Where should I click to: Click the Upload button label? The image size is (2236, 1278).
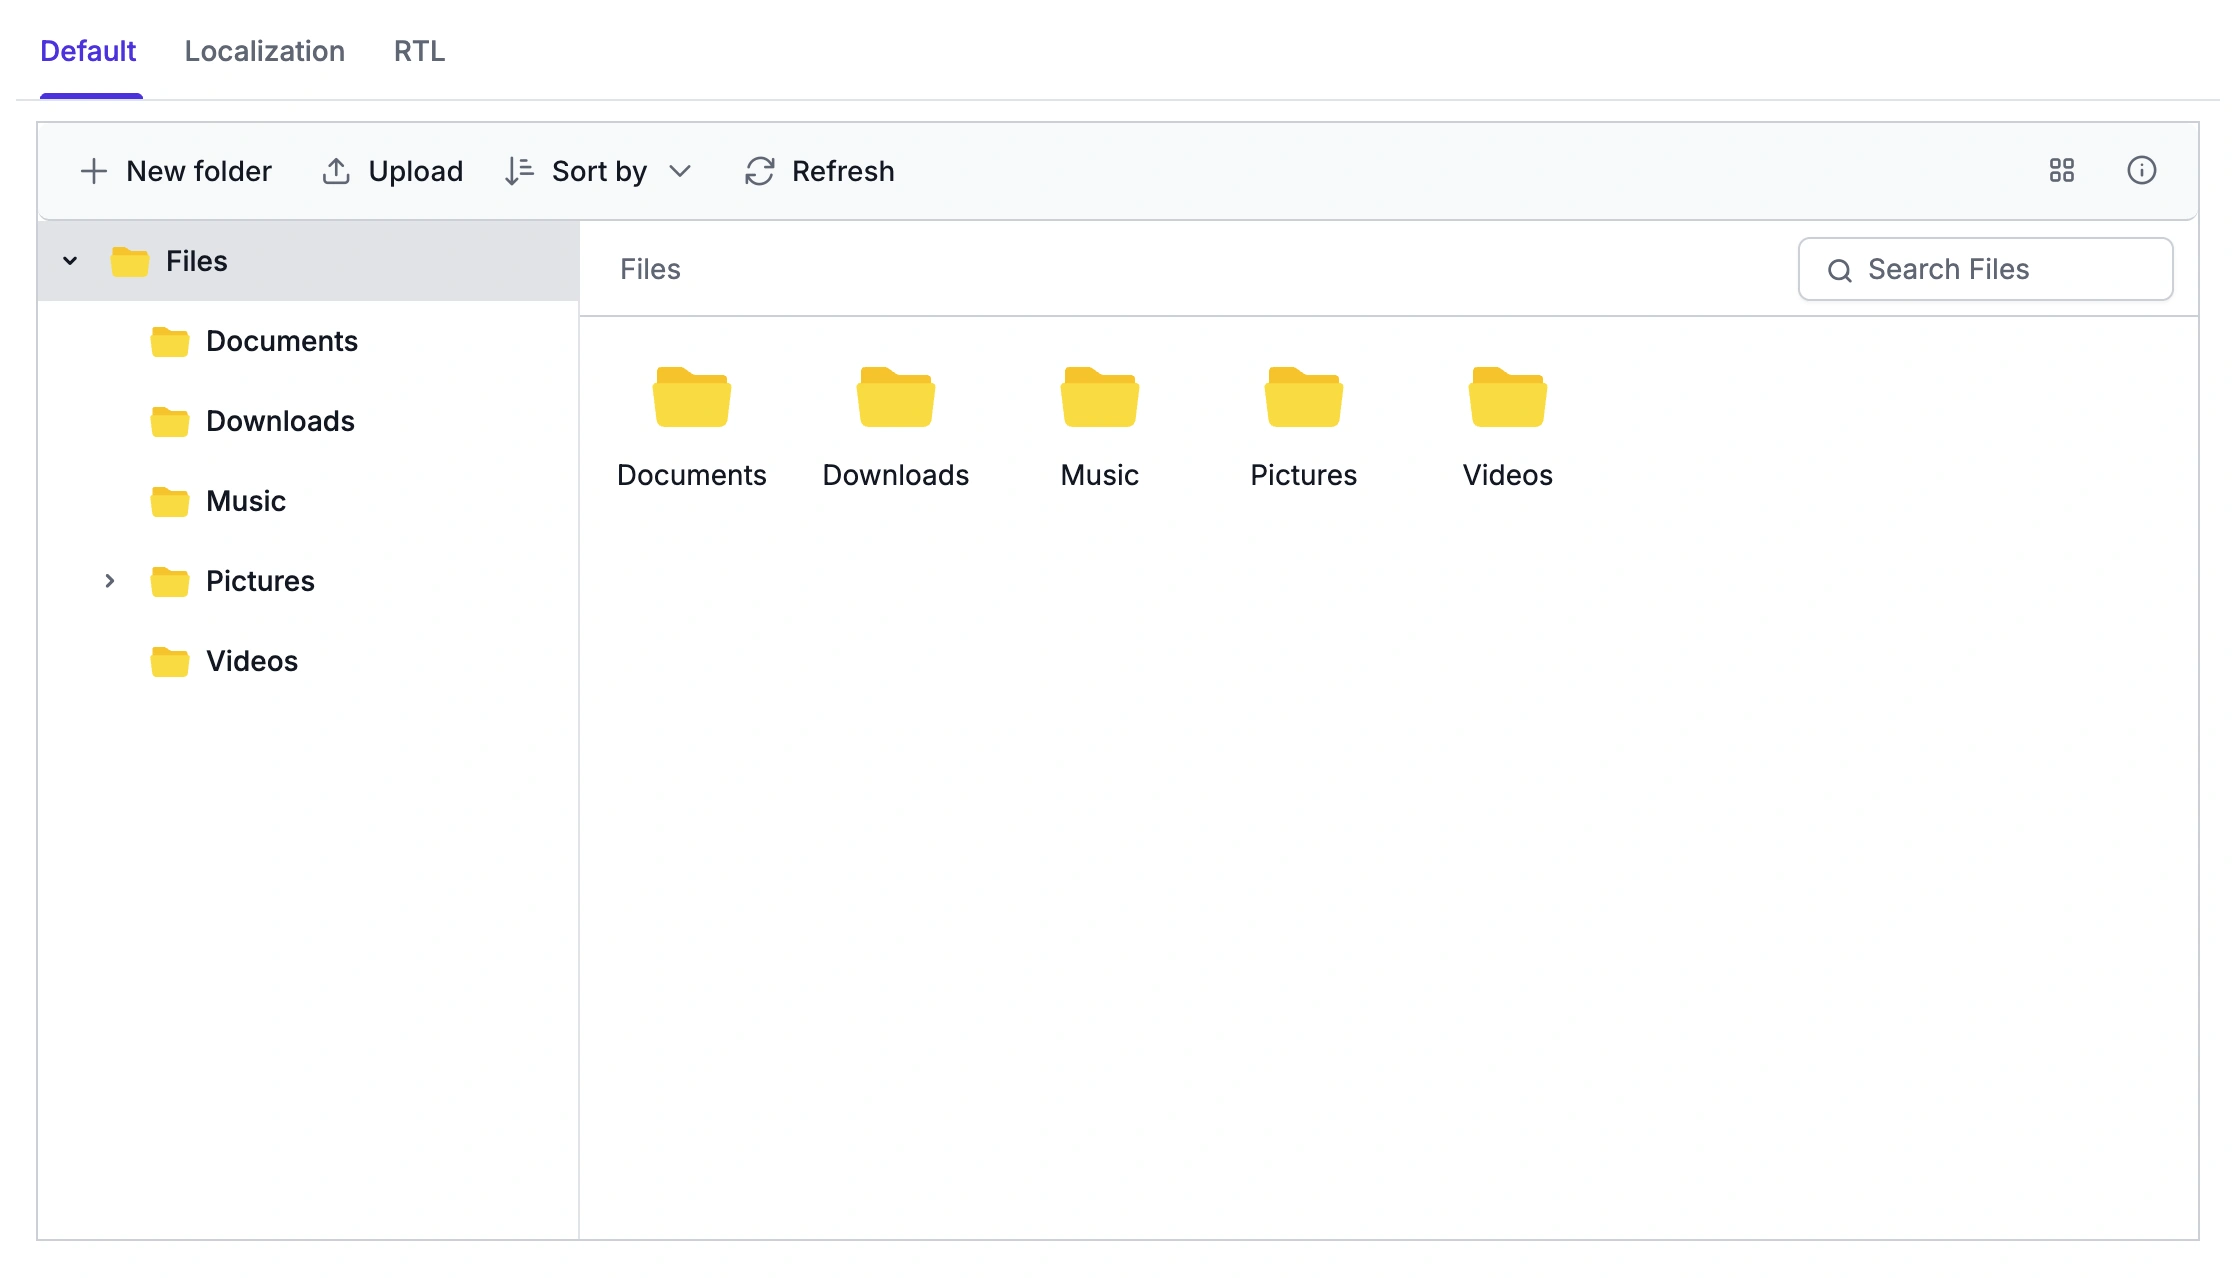pyautogui.click(x=416, y=171)
